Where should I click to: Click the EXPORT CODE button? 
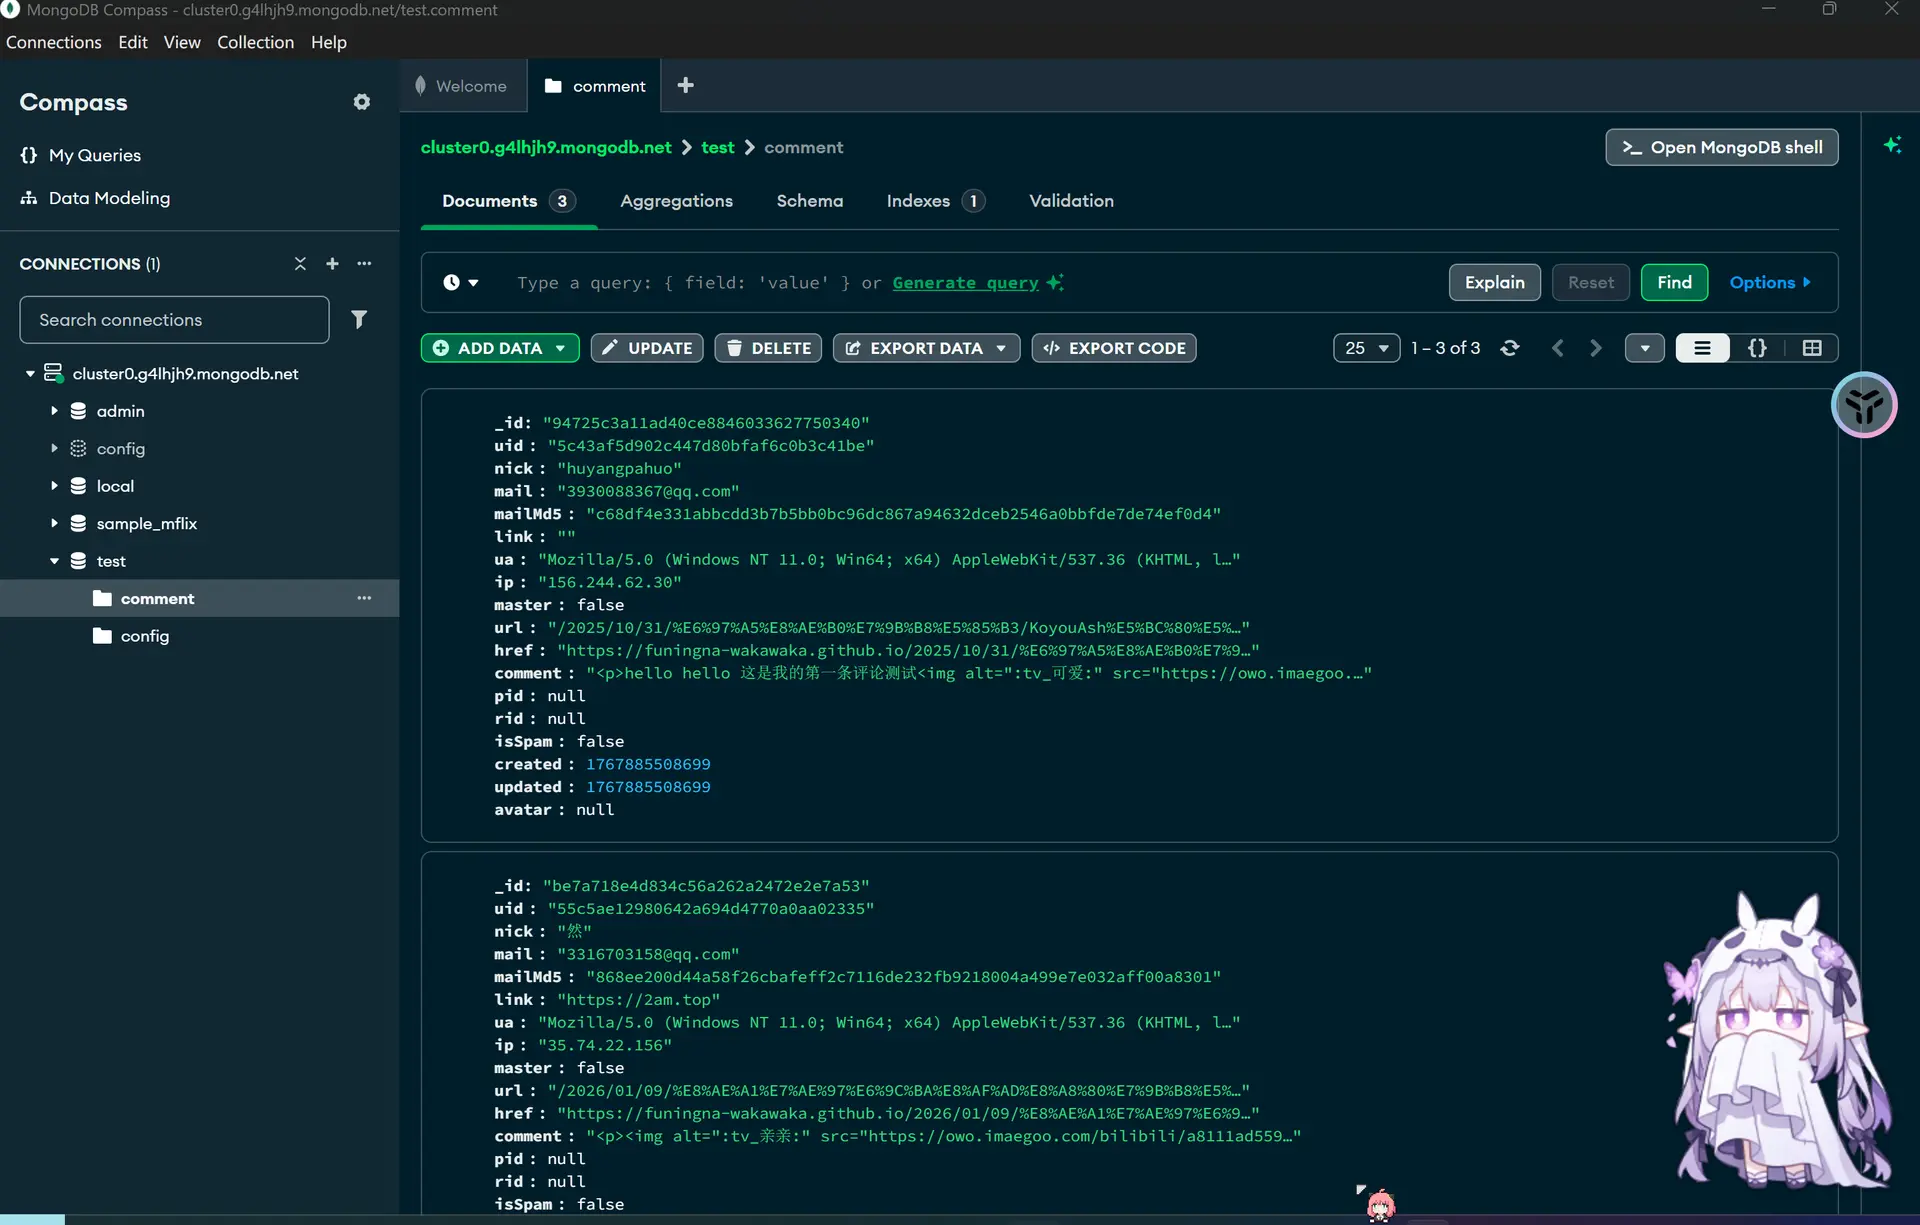1113,348
